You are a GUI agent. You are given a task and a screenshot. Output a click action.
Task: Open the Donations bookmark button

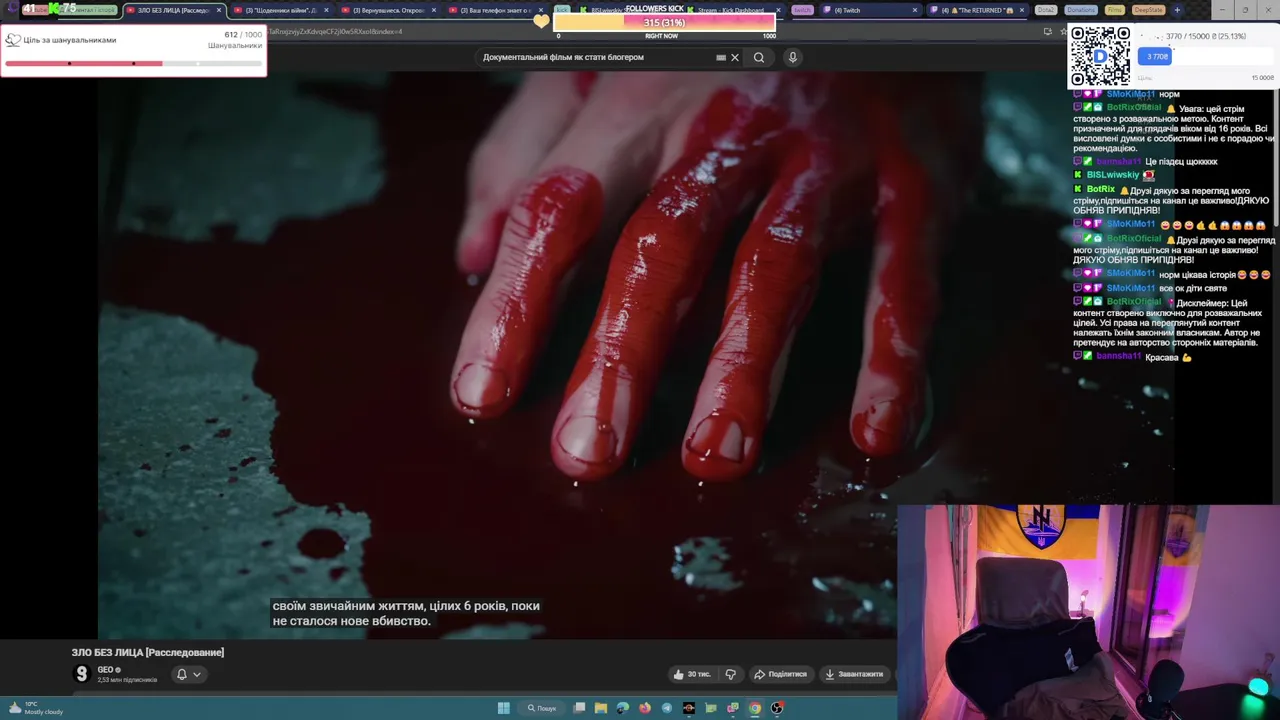pos(1081,10)
